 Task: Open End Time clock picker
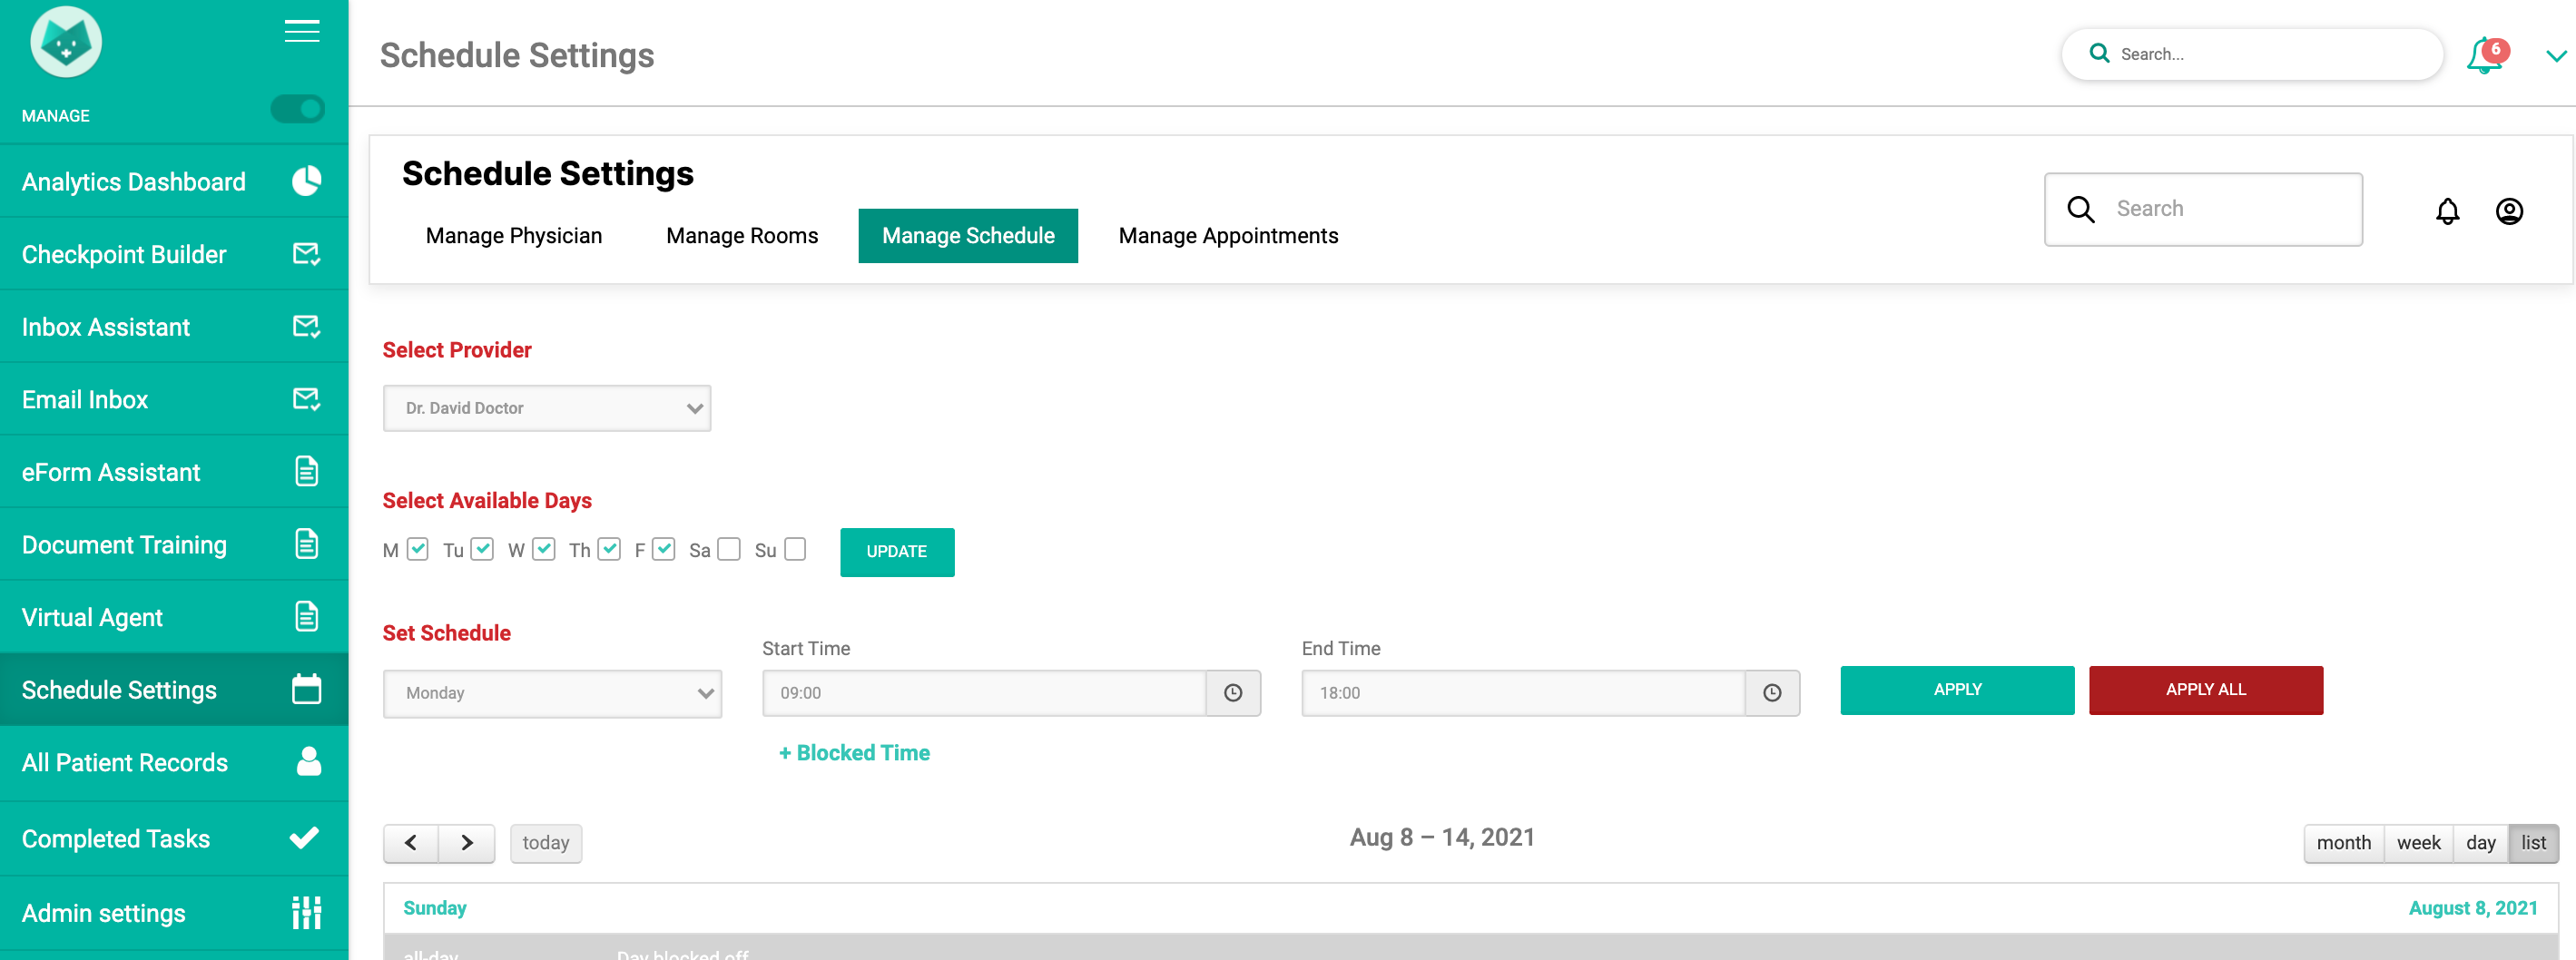click(x=1772, y=693)
